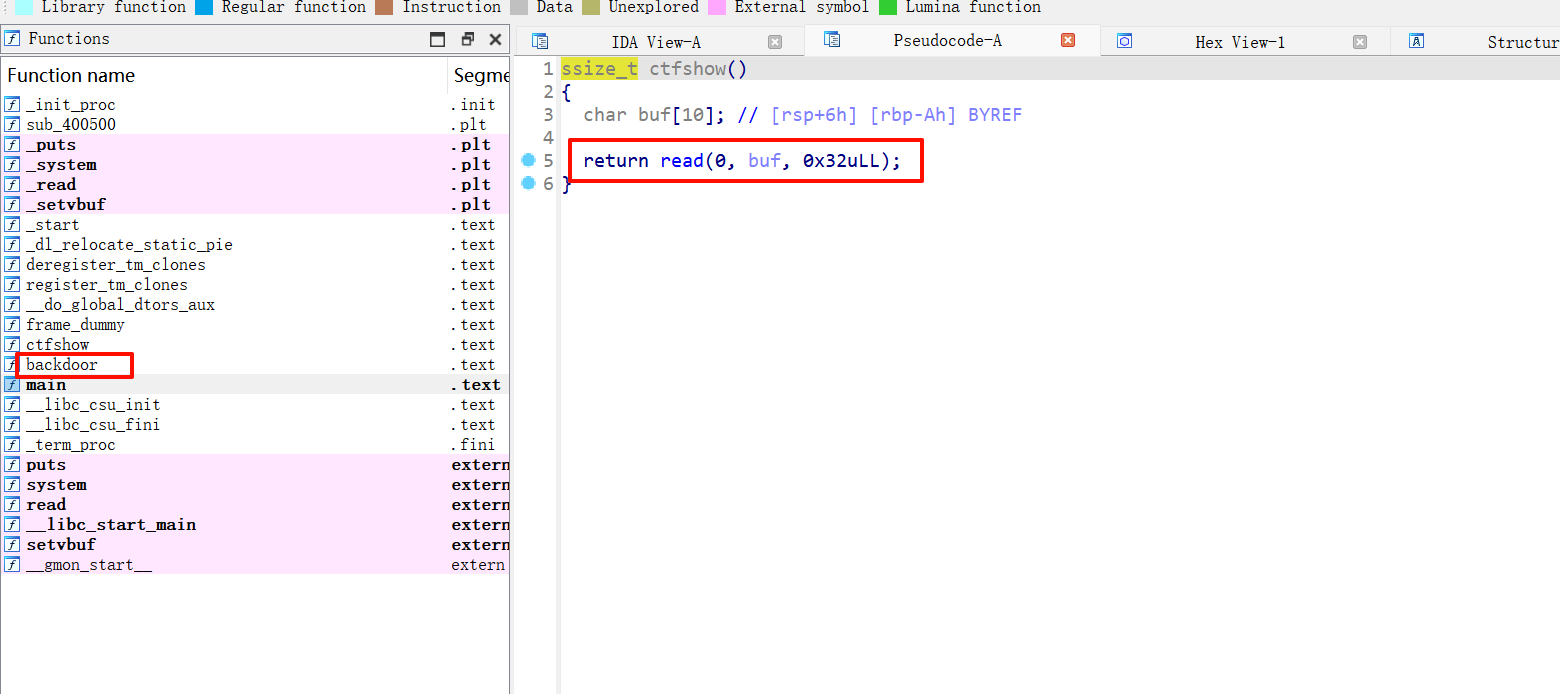Sort by Function name column header
The image size is (1560, 694).
coord(70,76)
